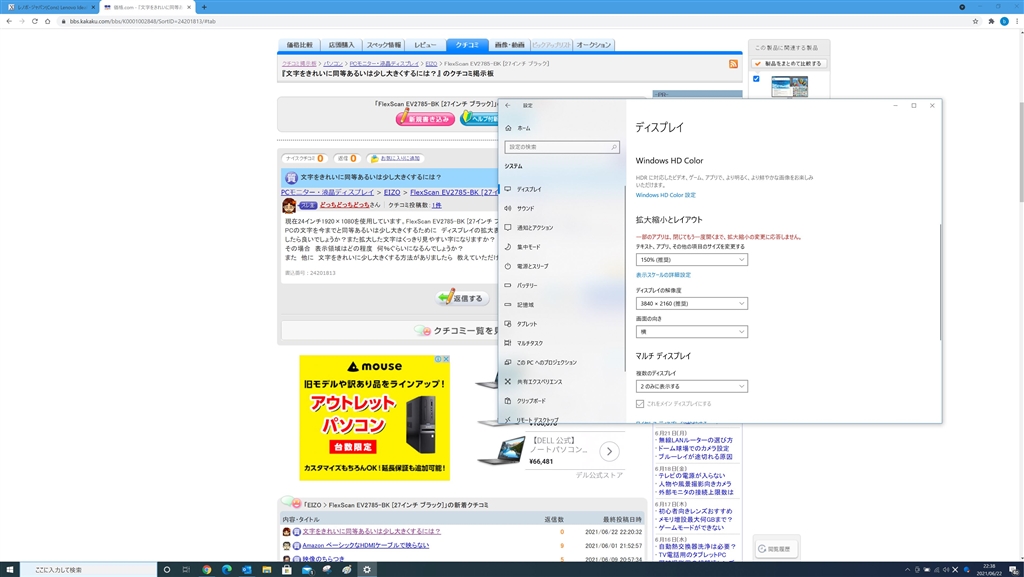1024x577 pixels.
Task: Switch to レビュー tab
Action: point(425,45)
